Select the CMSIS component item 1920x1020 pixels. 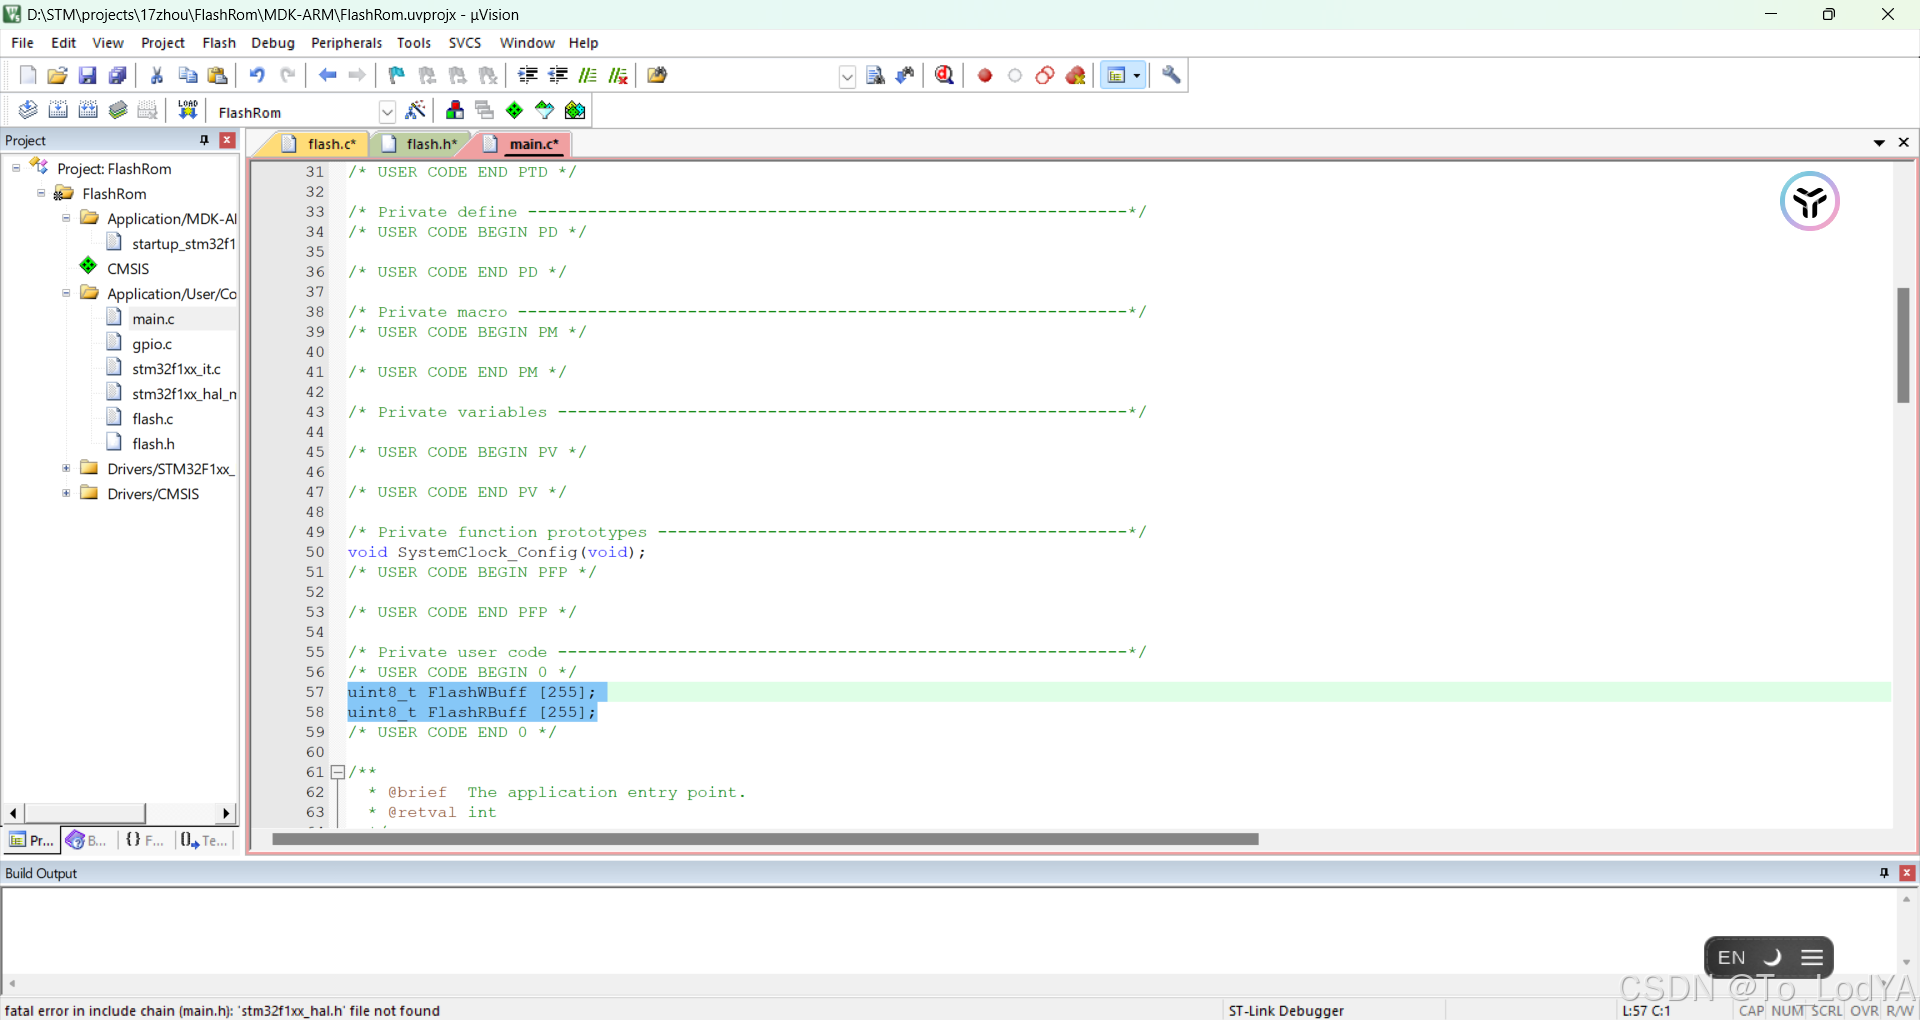point(127,268)
